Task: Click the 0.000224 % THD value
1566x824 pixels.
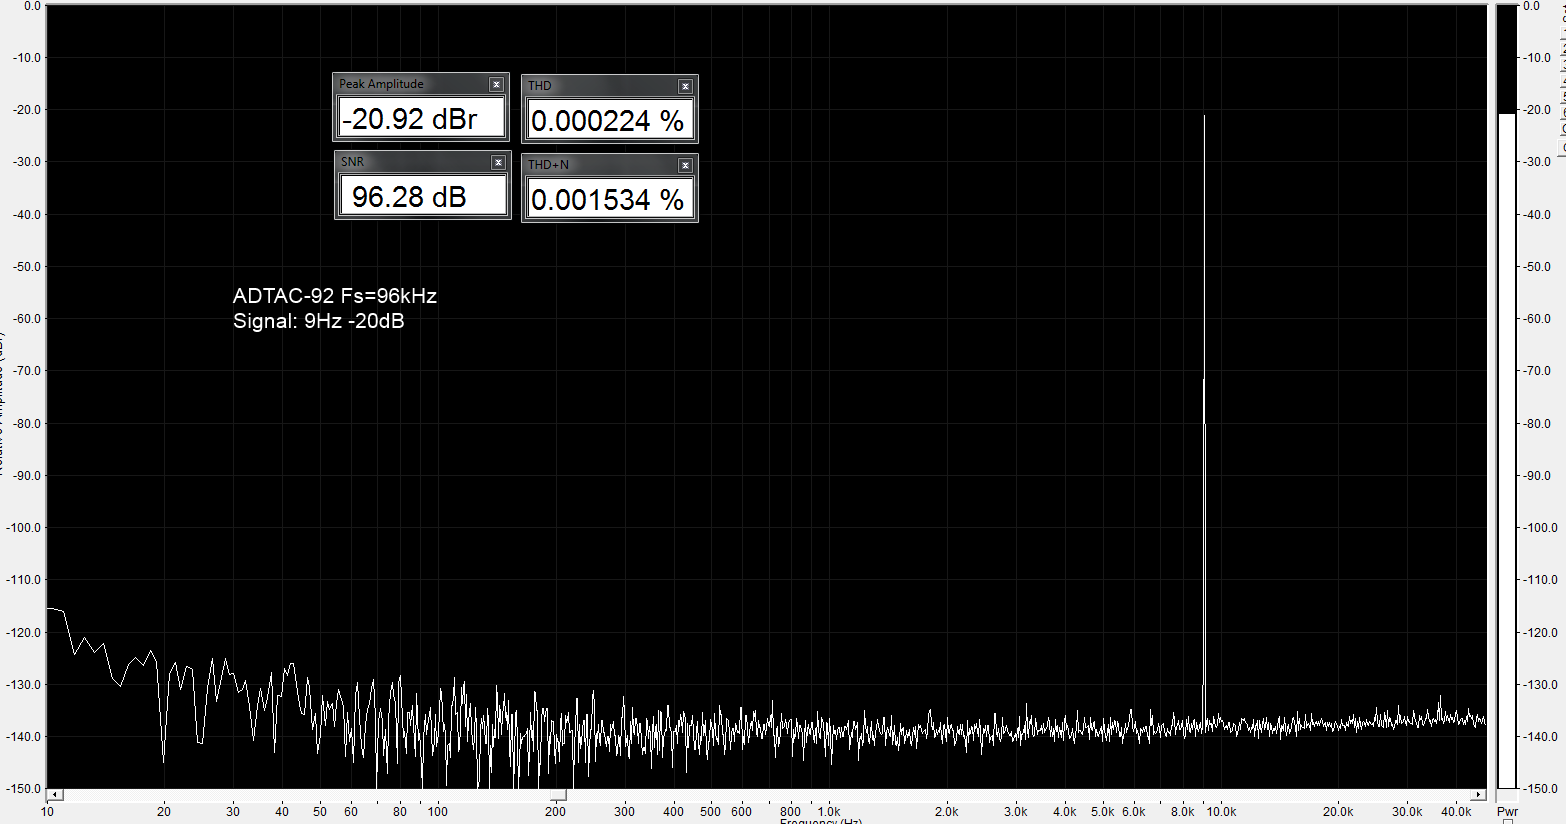Action: [x=609, y=120]
